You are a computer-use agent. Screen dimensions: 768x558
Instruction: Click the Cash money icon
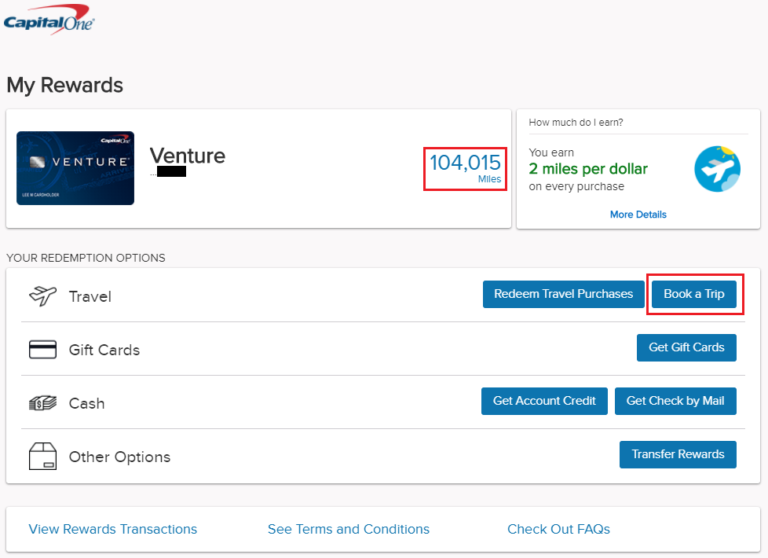(x=43, y=403)
